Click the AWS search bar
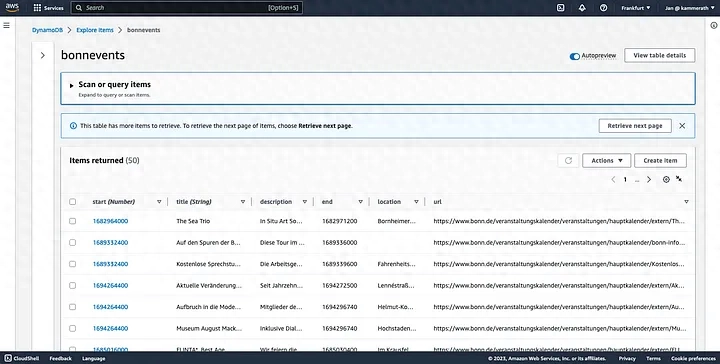Image resolution: width=720 pixels, height=364 pixels. point(186,8)
